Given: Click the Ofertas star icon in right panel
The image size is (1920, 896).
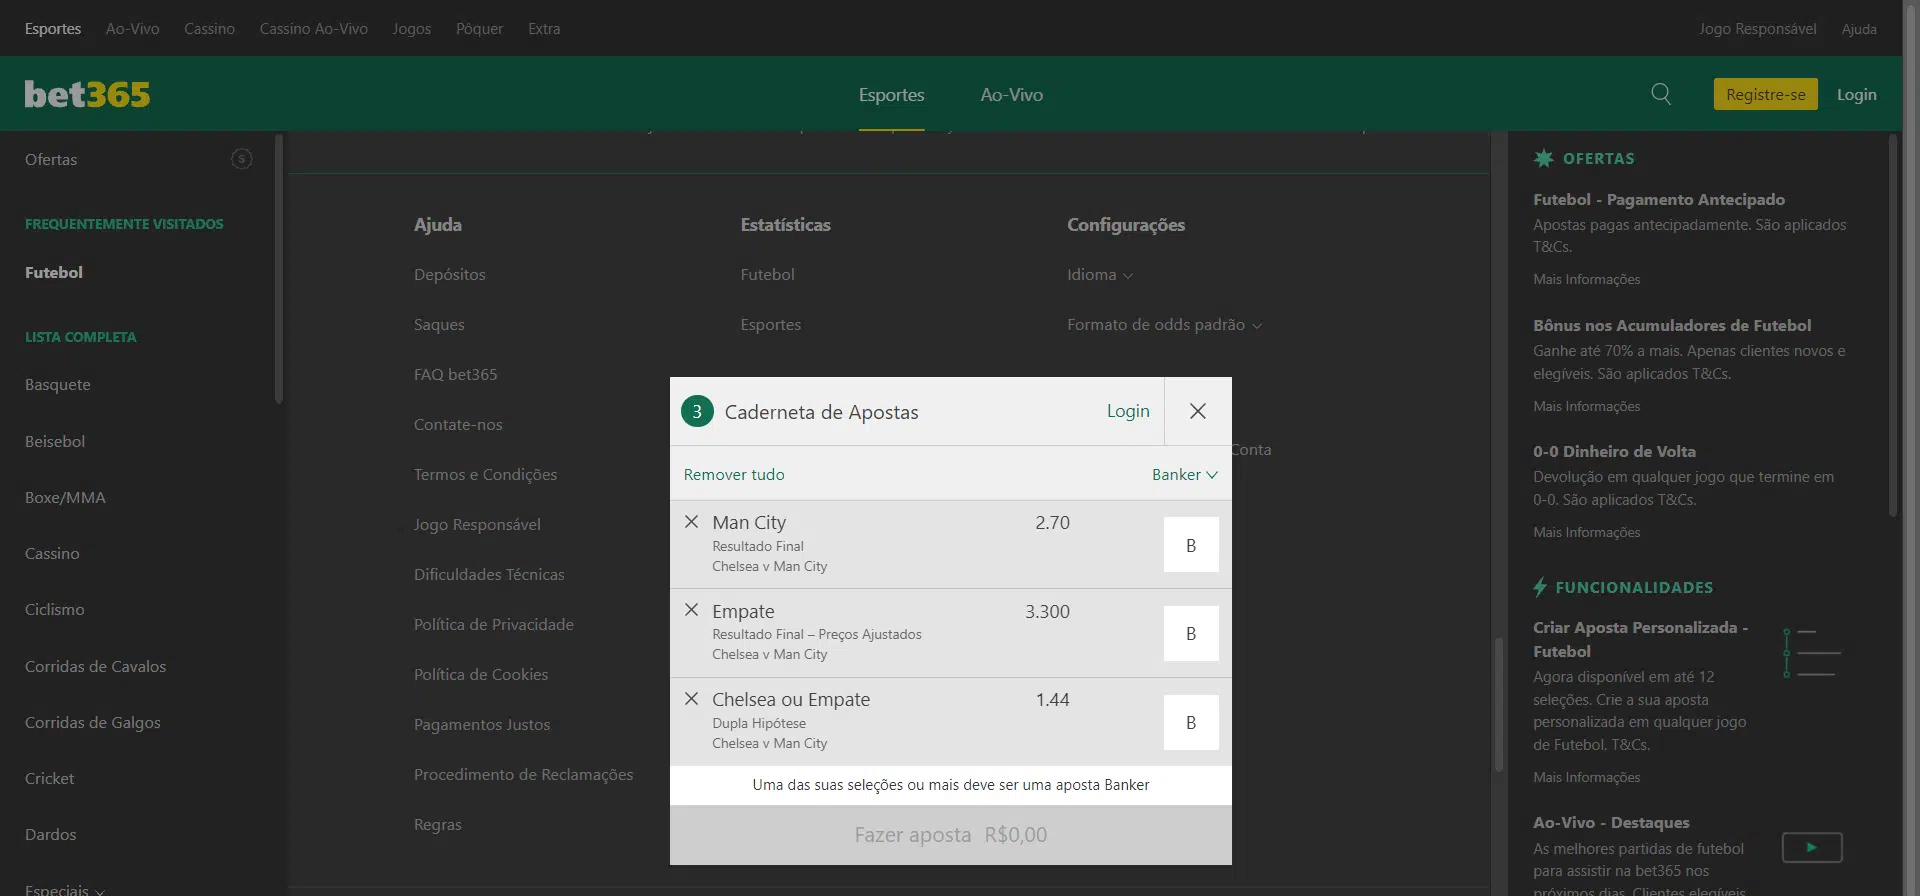Looking at the screenshot, I should click(1544, 158).
